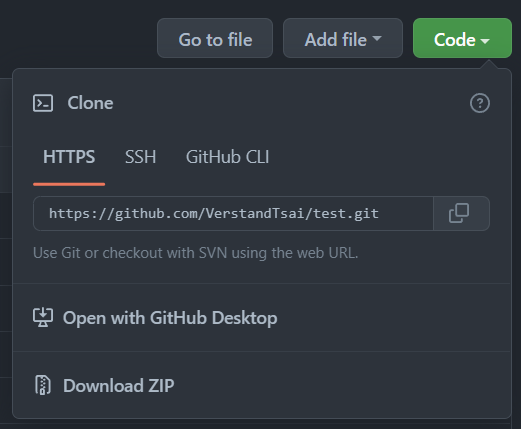The width and height of the screenshot is (521, 429).
Task: Click the orange underline beneath HTTPS
Action: [69, 184]
